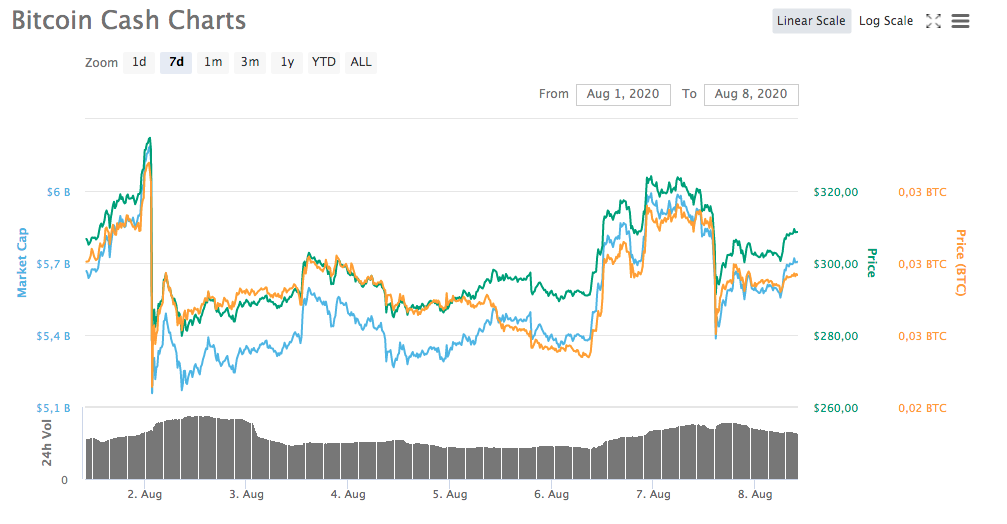Click the $320,00 price label

click(836, 192)
